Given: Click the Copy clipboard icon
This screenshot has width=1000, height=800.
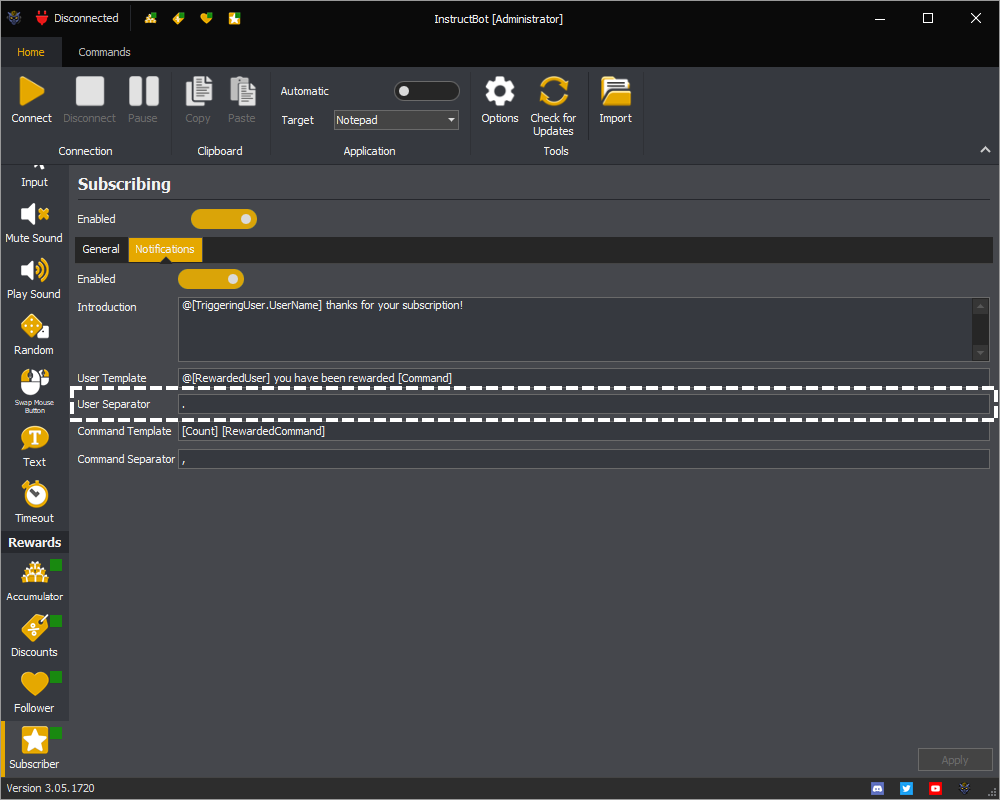Looking at the screenshot, I should pyautogui.click(x=198, y=91).
